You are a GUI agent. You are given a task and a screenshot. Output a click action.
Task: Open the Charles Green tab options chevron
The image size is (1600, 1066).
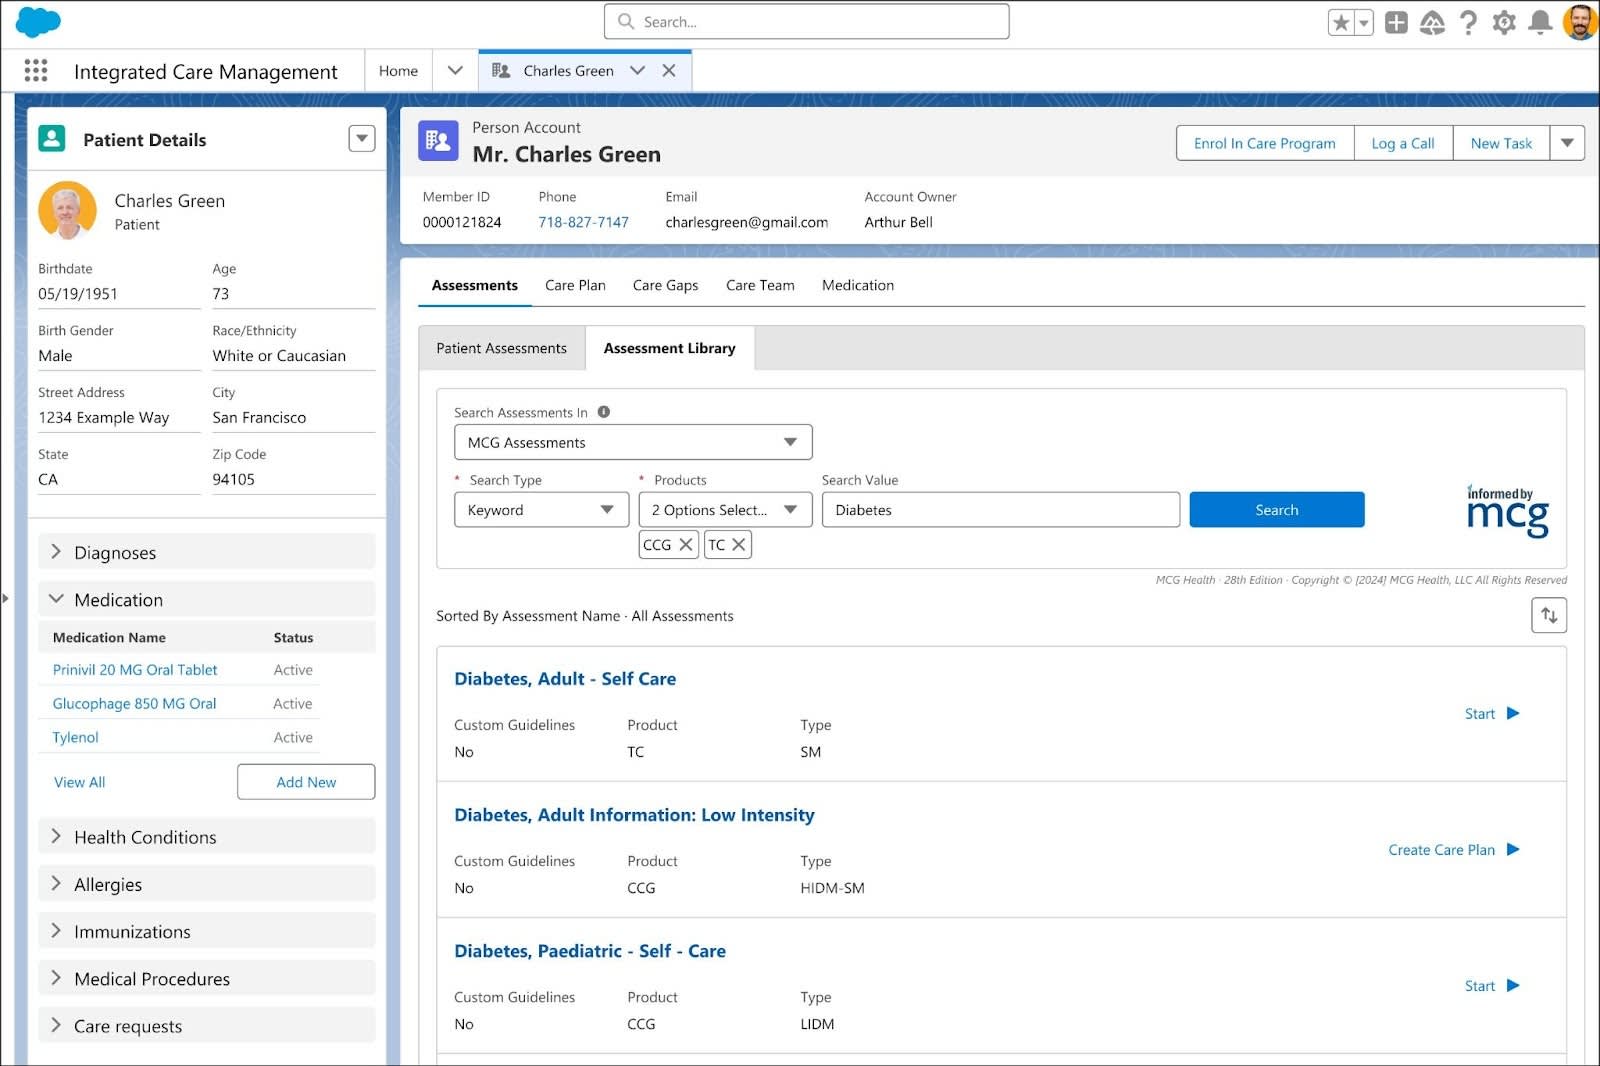637,71
